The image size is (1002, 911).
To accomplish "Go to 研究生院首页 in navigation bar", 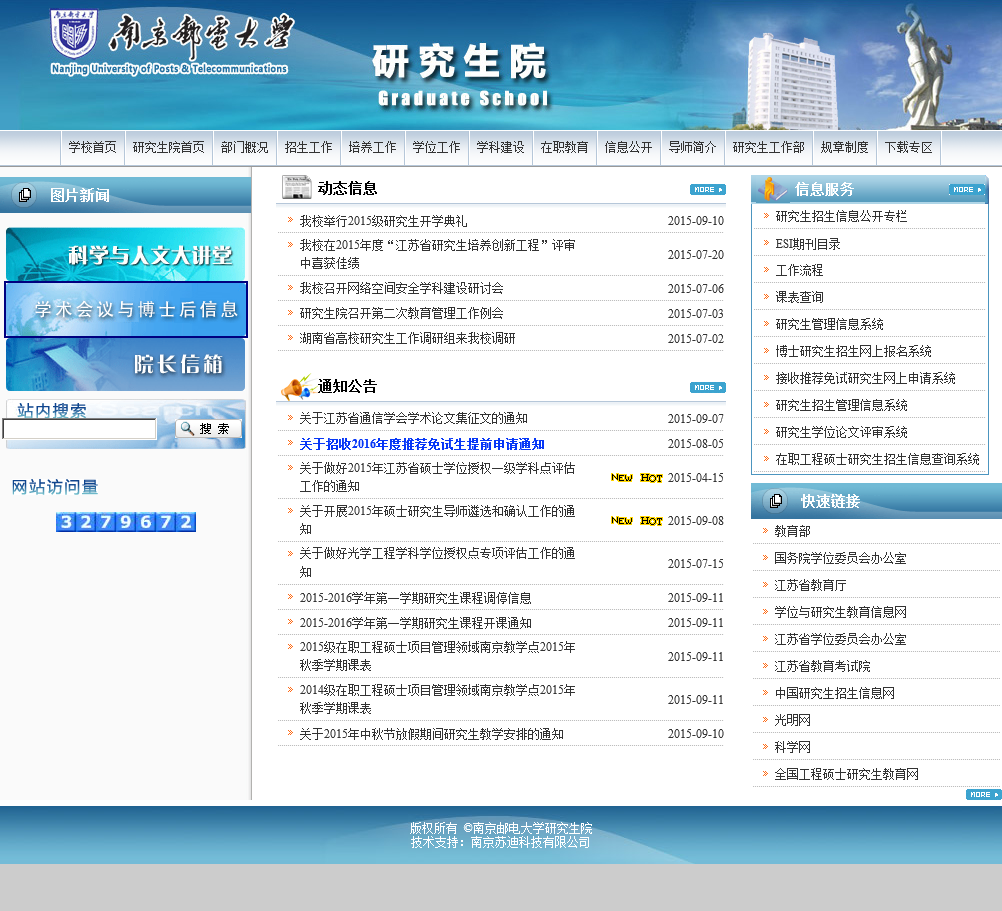I will coord(168,148).
